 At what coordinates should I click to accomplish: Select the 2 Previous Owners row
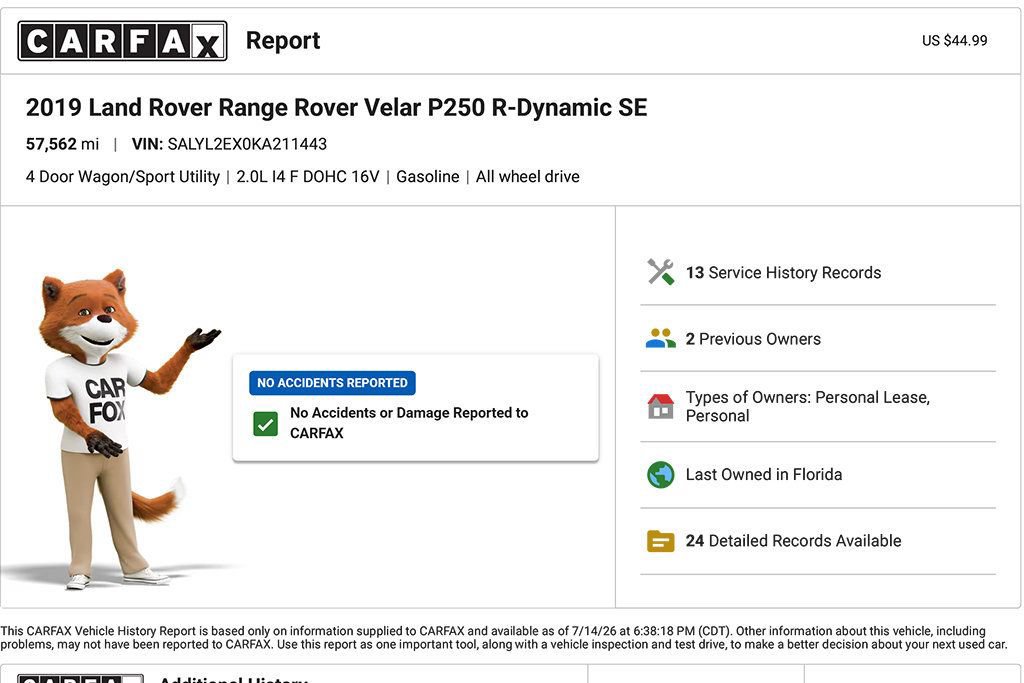818,339
